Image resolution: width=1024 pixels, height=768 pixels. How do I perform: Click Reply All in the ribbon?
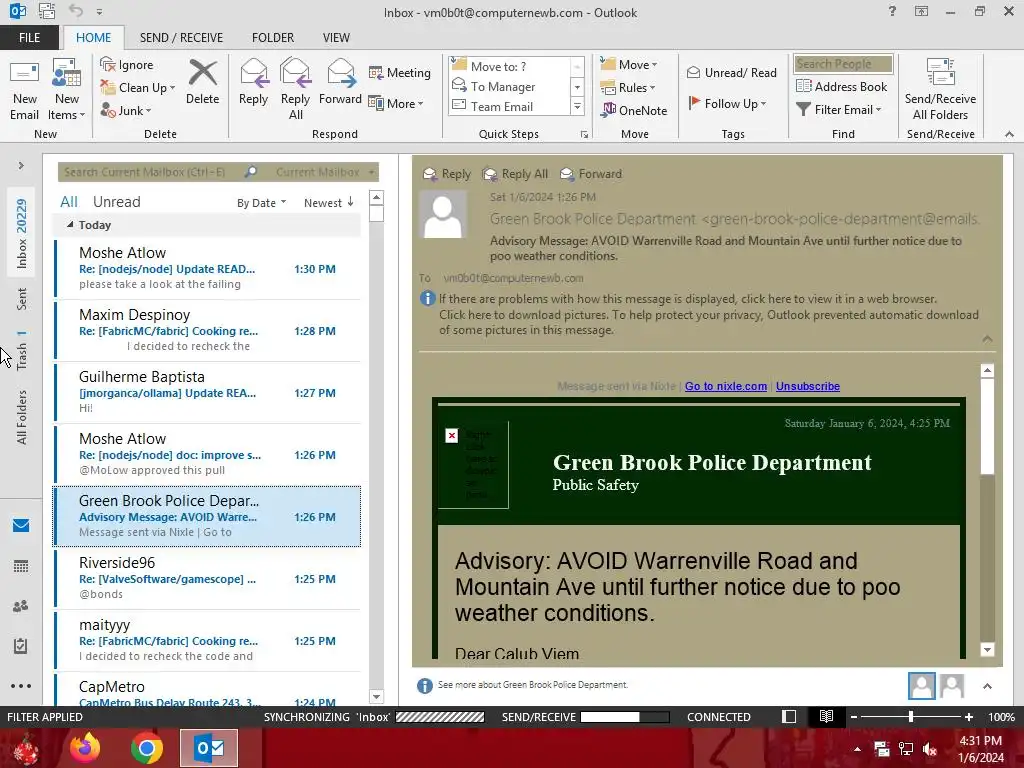point(295,90)
